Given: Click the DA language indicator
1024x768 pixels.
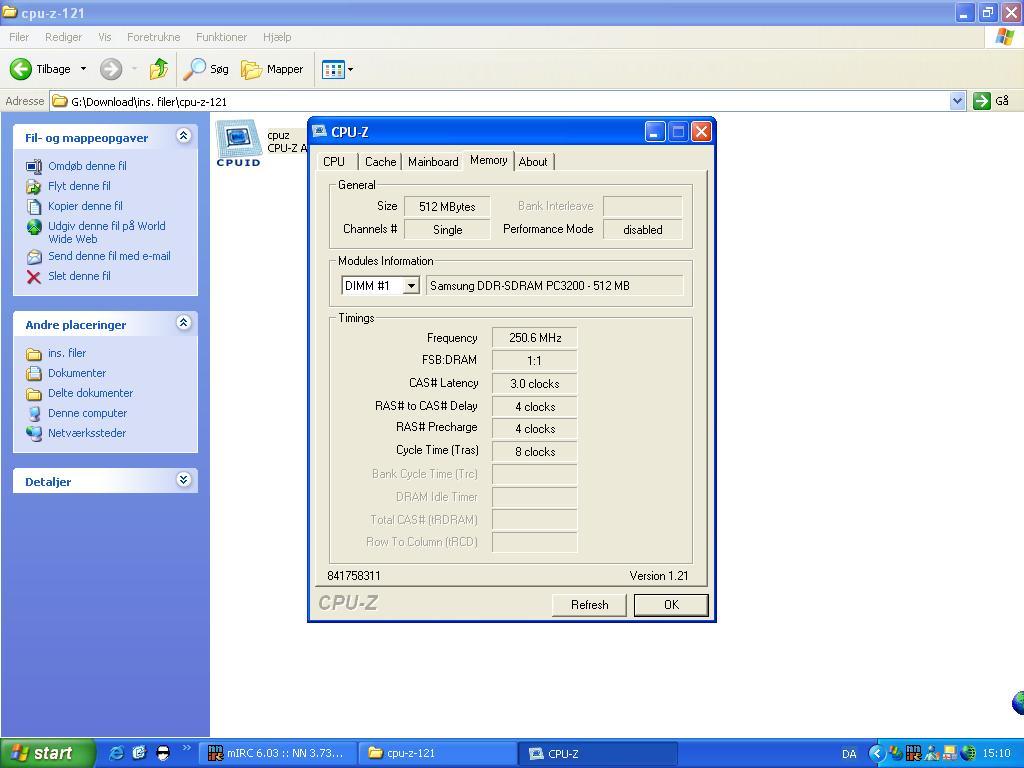Looking at the screenshot, I should pyautogui.click(x=849, y=754).
